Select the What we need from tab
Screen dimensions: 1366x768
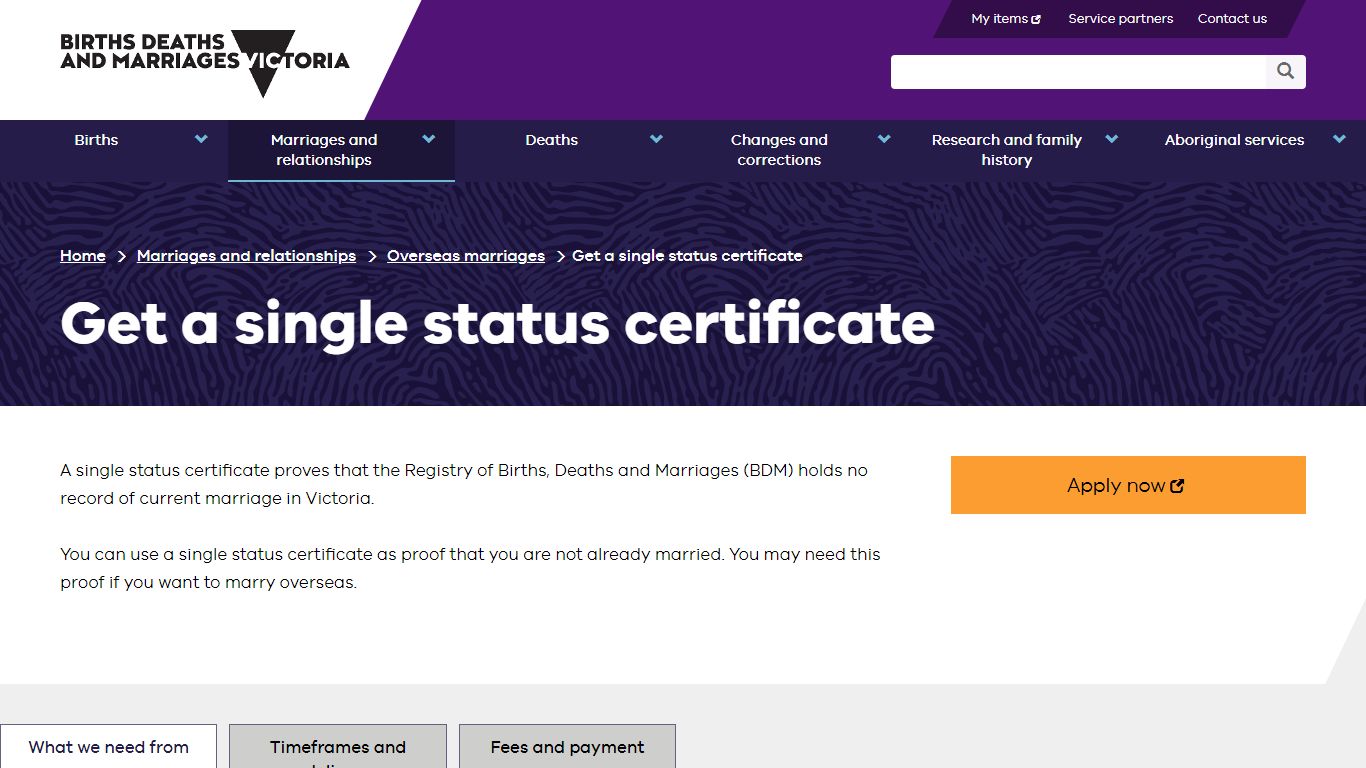click(x=108, y=747)
